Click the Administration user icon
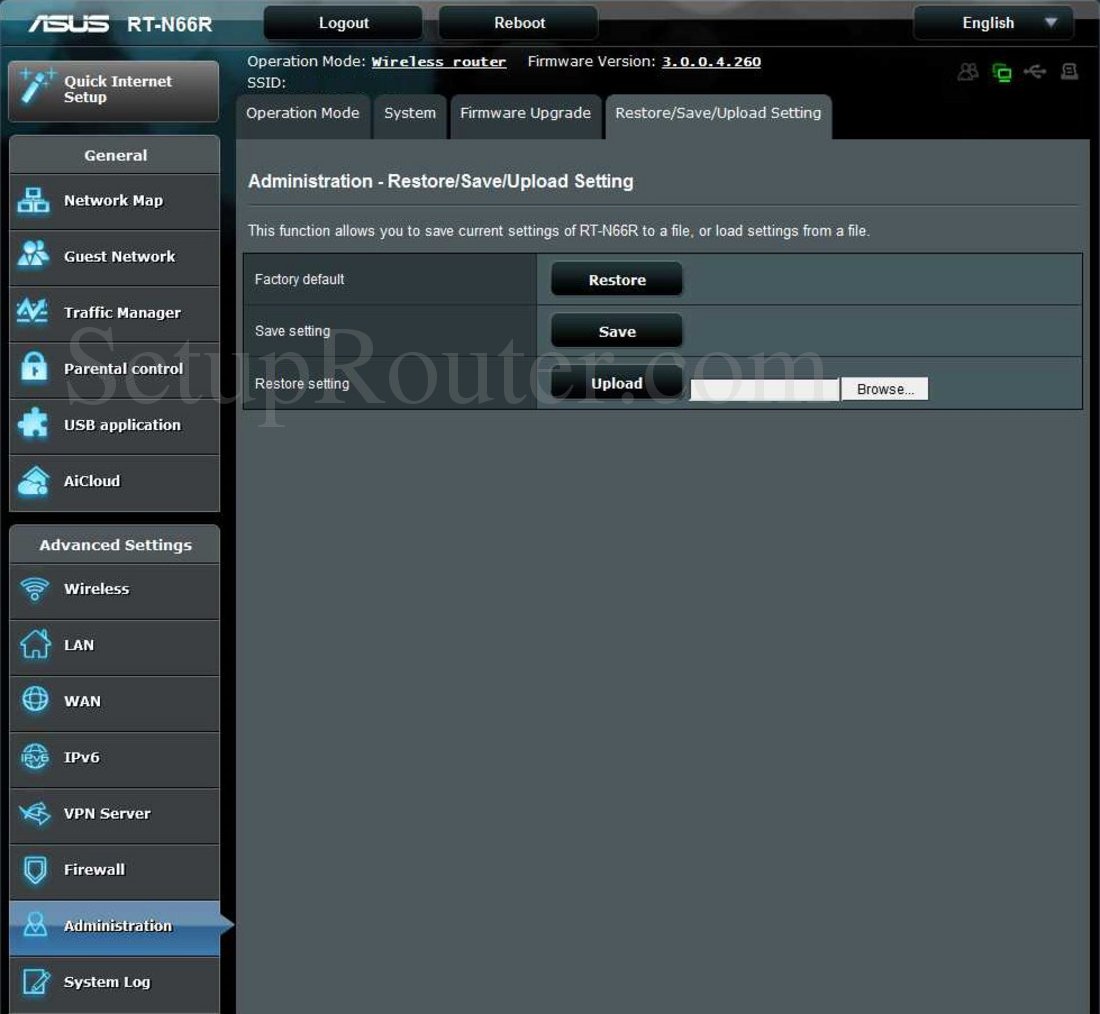 coord(35,924)
